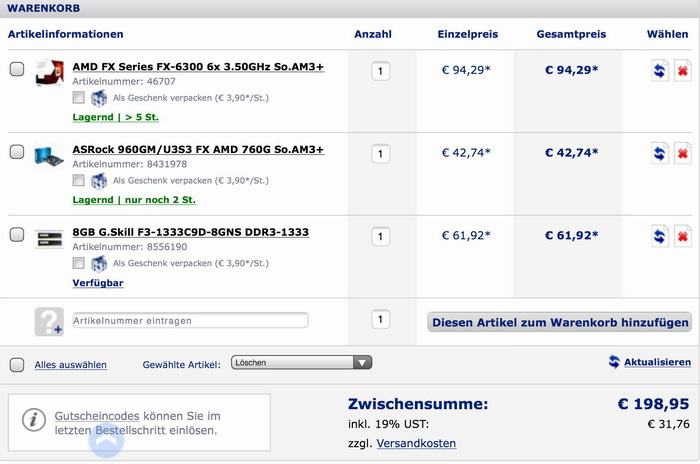Click Diesen Artikel zum Warenkorb hinzufügen

pos(559,322)
